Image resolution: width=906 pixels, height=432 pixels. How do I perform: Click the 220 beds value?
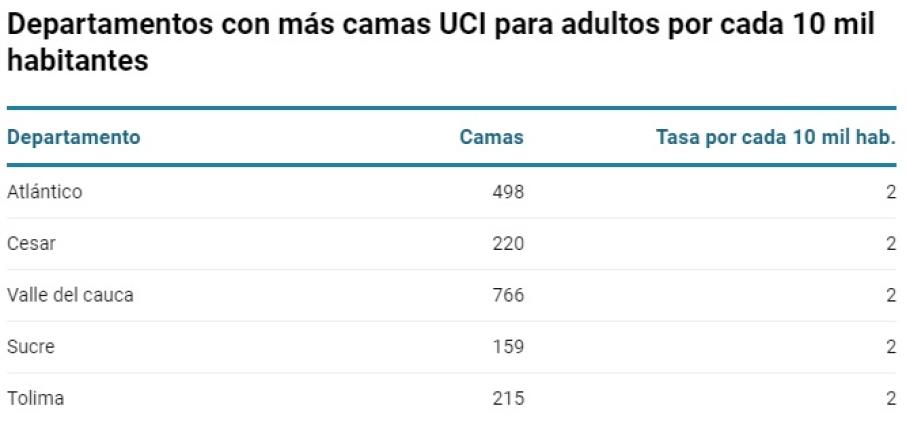(x=507, y=243)
